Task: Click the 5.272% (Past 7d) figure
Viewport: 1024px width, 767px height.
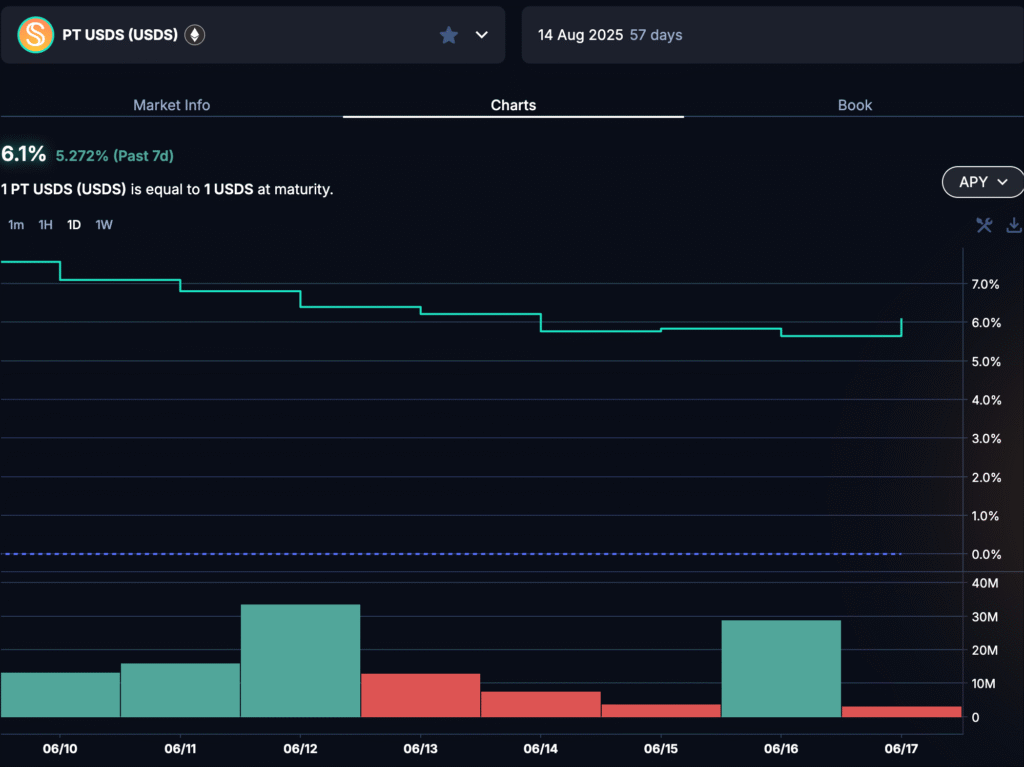Action: coord(114,156)
